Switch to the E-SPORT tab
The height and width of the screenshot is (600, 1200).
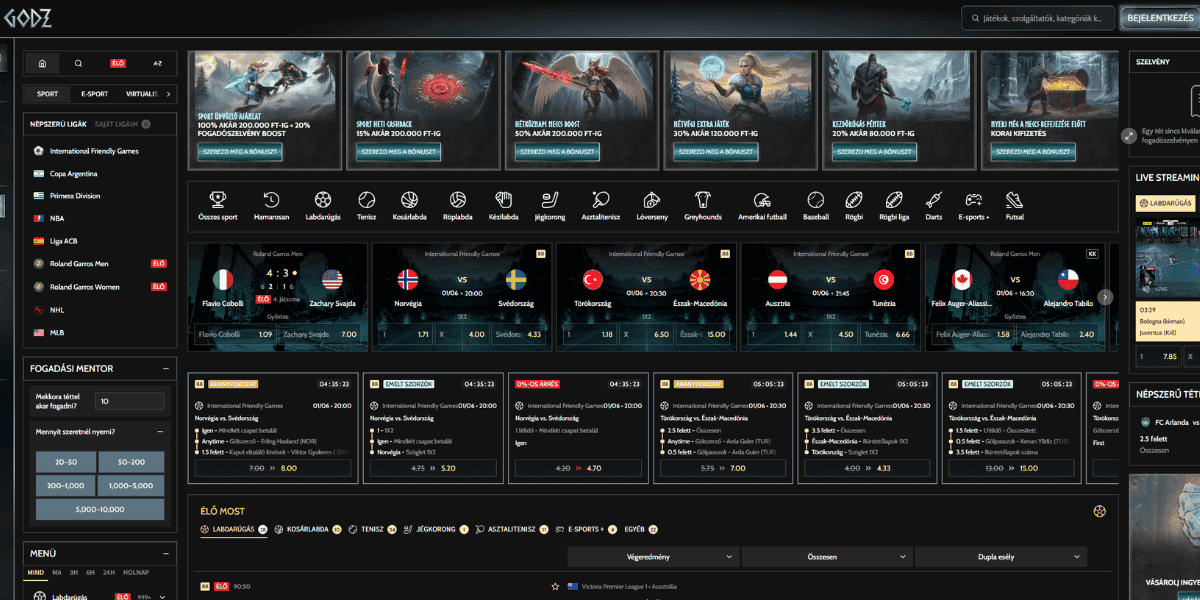pos(94,94)
